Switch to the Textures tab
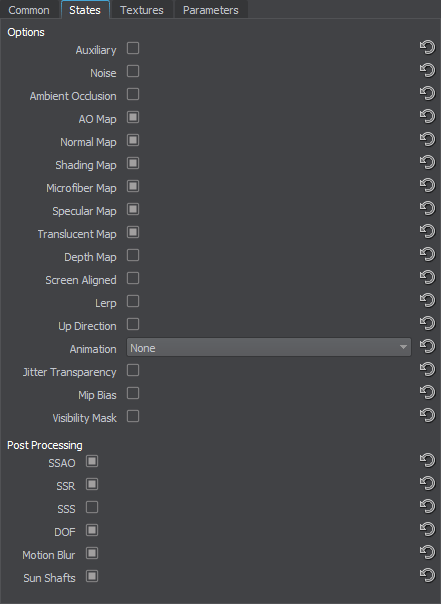The width and height of the screenshot is (441, 604). (142, 10)
